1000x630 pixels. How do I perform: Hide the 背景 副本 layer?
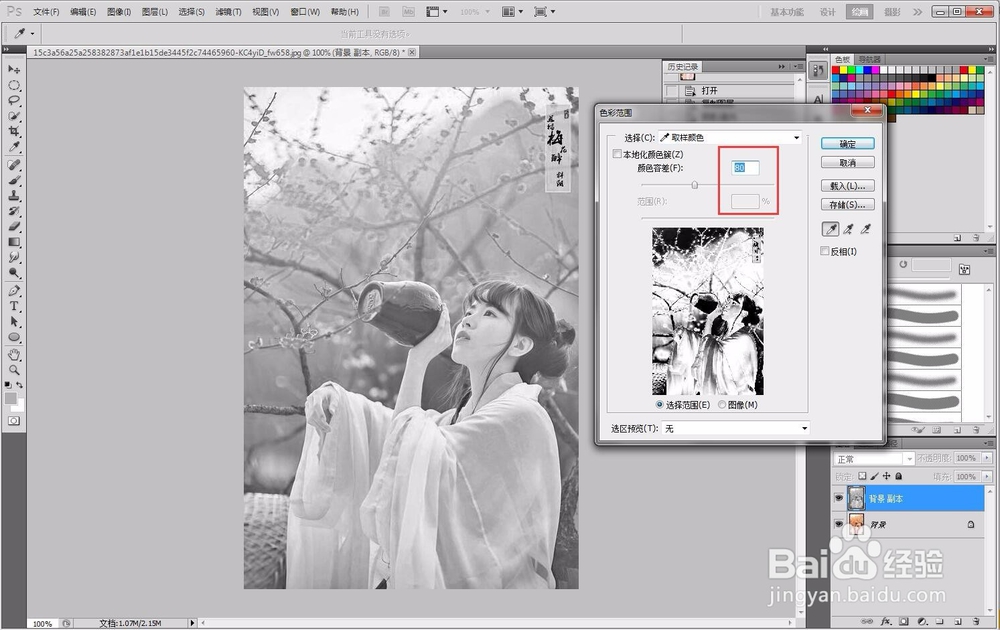(839, 498)
